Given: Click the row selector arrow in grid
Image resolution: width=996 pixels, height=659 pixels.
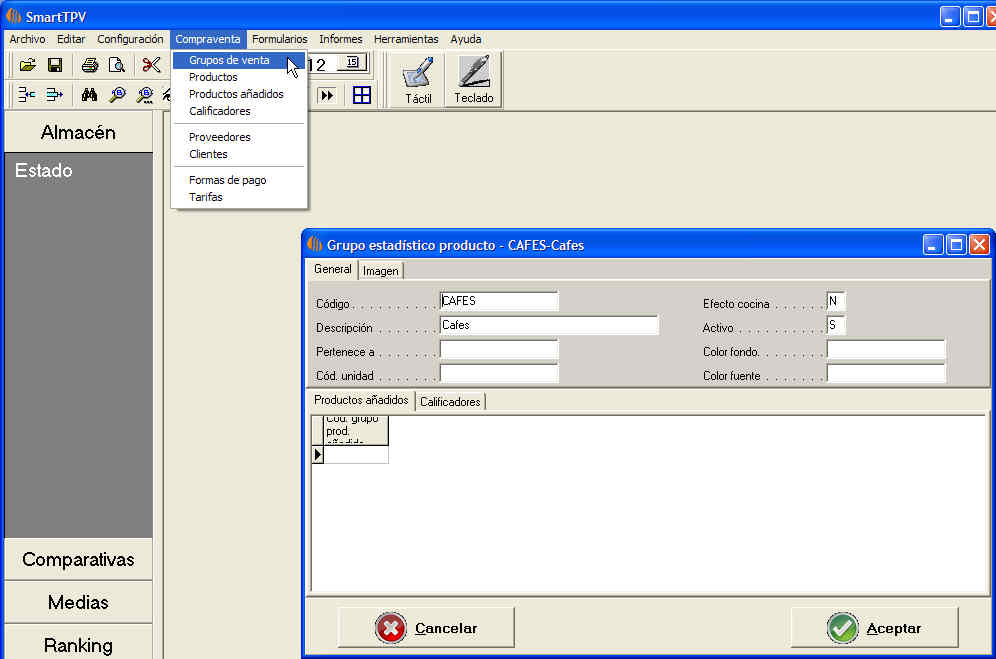Looking at the screenshot, I should 318,454.
